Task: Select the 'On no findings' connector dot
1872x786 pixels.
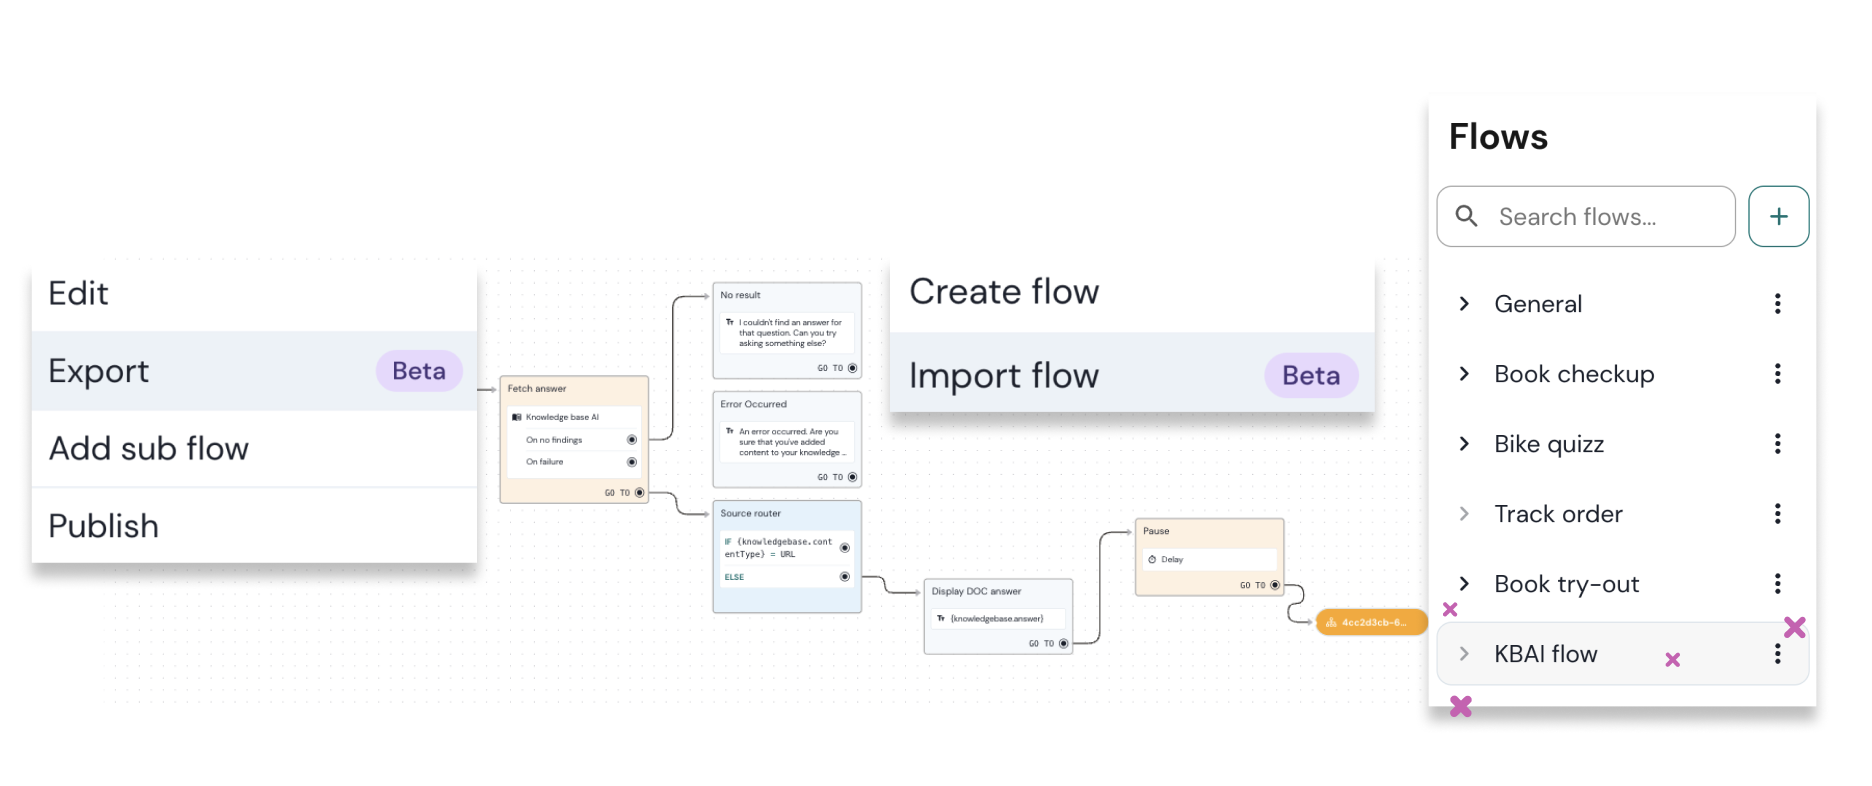Action: tap(631, 440)
